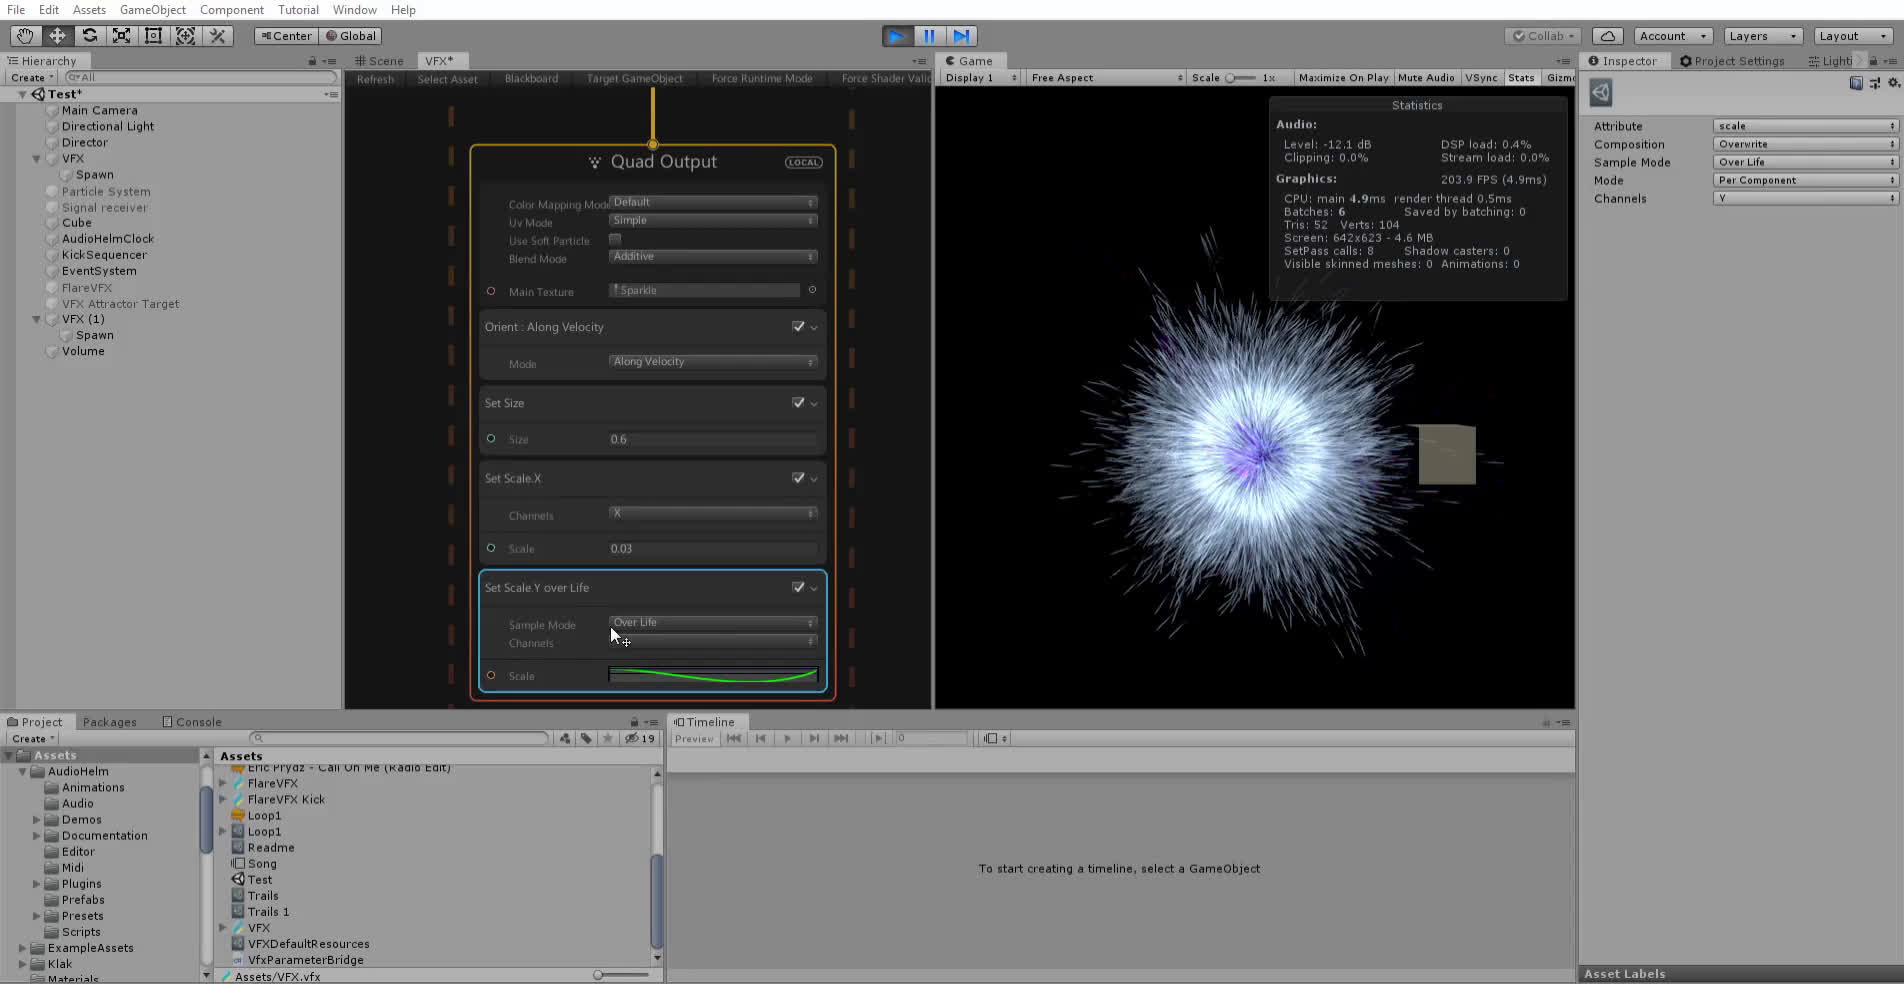Select the Rotate tool
Screen dimensions: 1904x984
89,36
